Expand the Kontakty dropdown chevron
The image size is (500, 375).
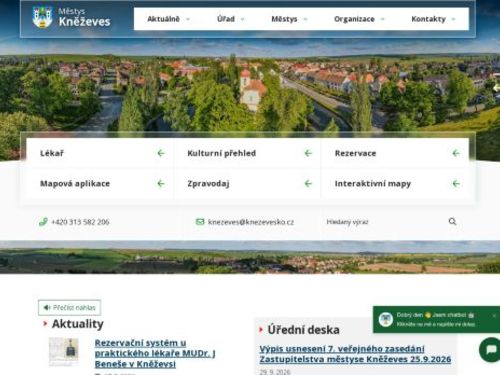(x=453, y=19)
